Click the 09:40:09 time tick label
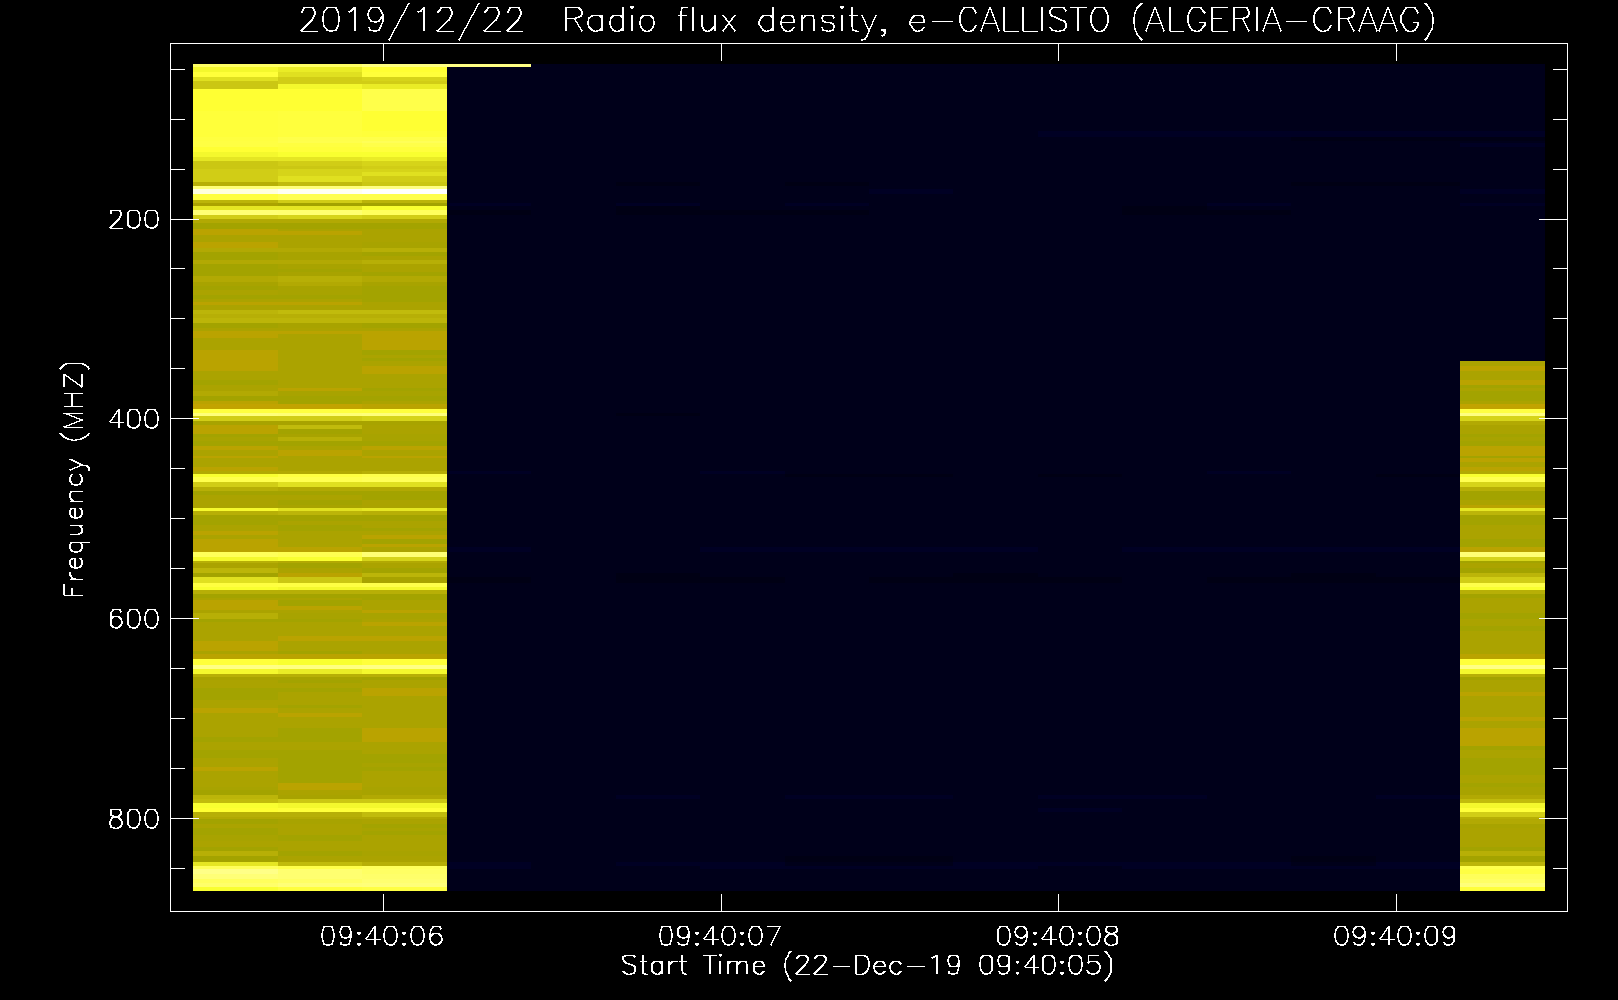This screenshot has height=1000, width=1618. coord(1395,937)
